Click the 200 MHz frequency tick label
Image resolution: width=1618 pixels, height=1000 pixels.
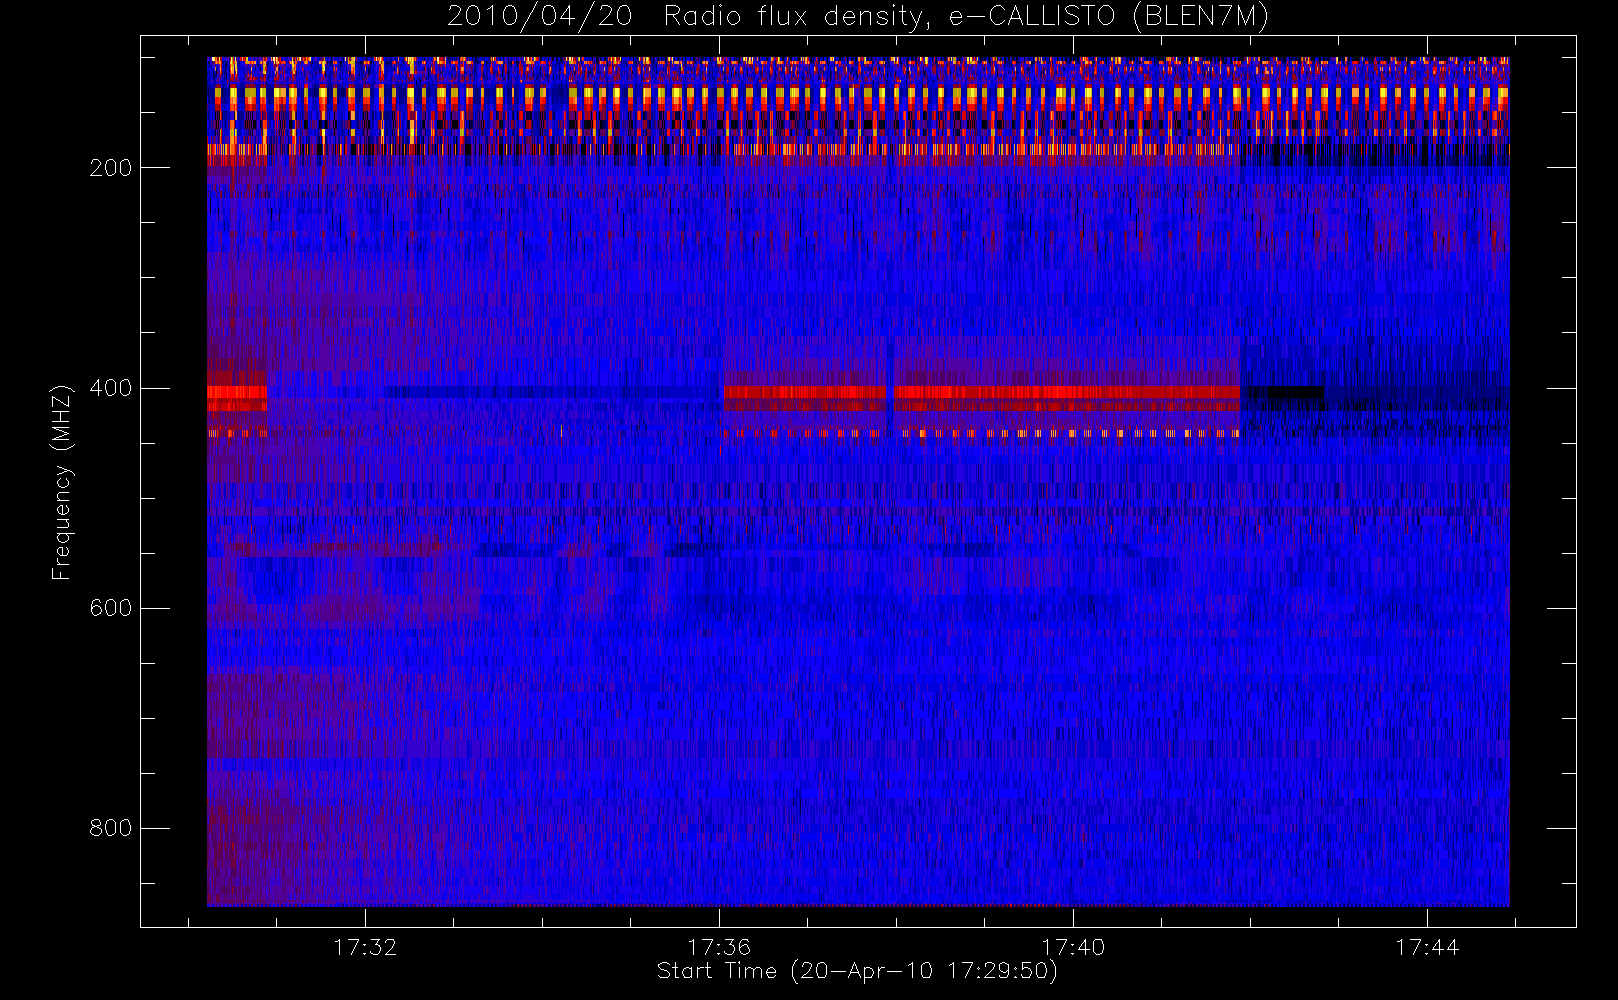point(110,168)
